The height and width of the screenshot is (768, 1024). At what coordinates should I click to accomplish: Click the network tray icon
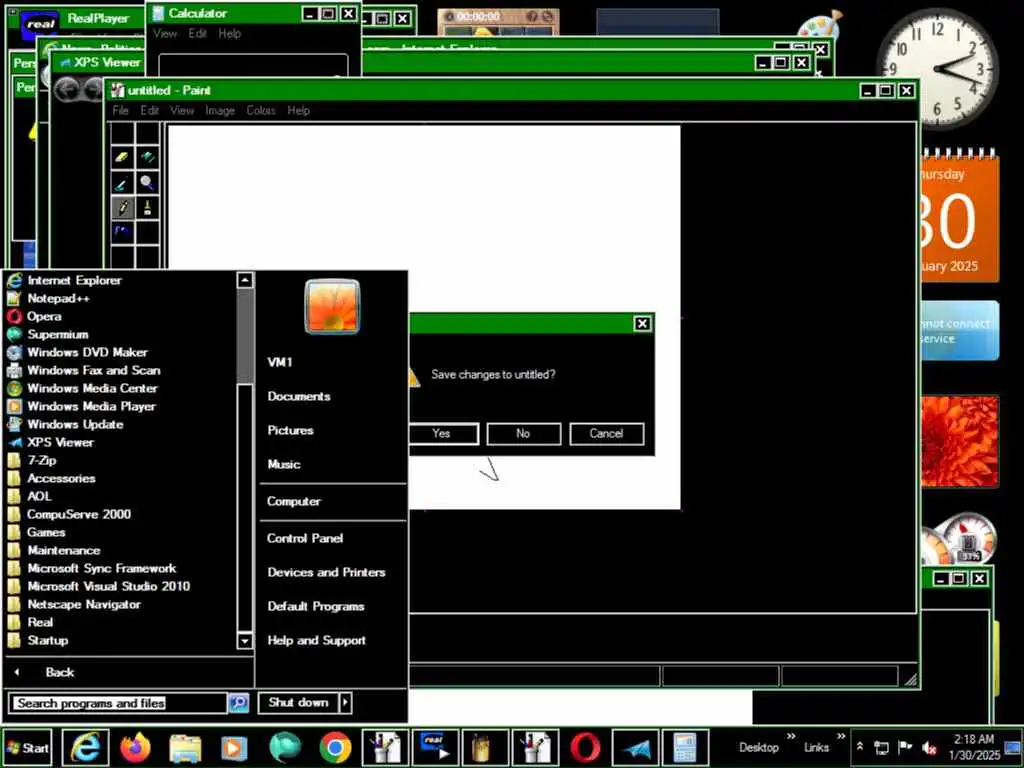coord(882,747)
